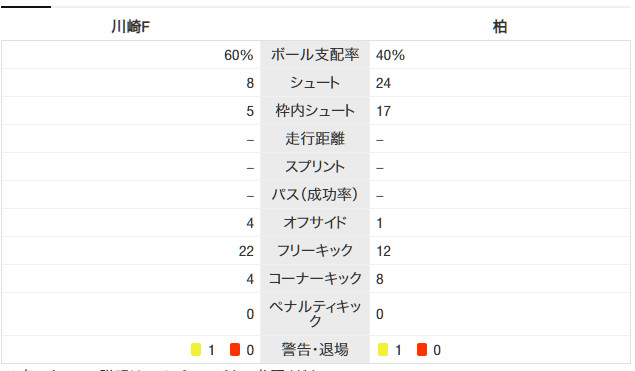Click Kawasaki F's yellow card icon
635x371 pixels.
click(x=196, y=350)
